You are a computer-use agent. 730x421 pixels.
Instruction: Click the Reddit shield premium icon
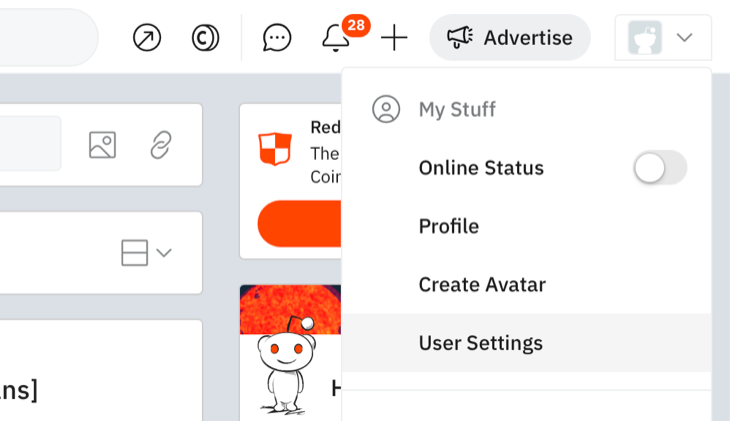click(x=275, y=149)
